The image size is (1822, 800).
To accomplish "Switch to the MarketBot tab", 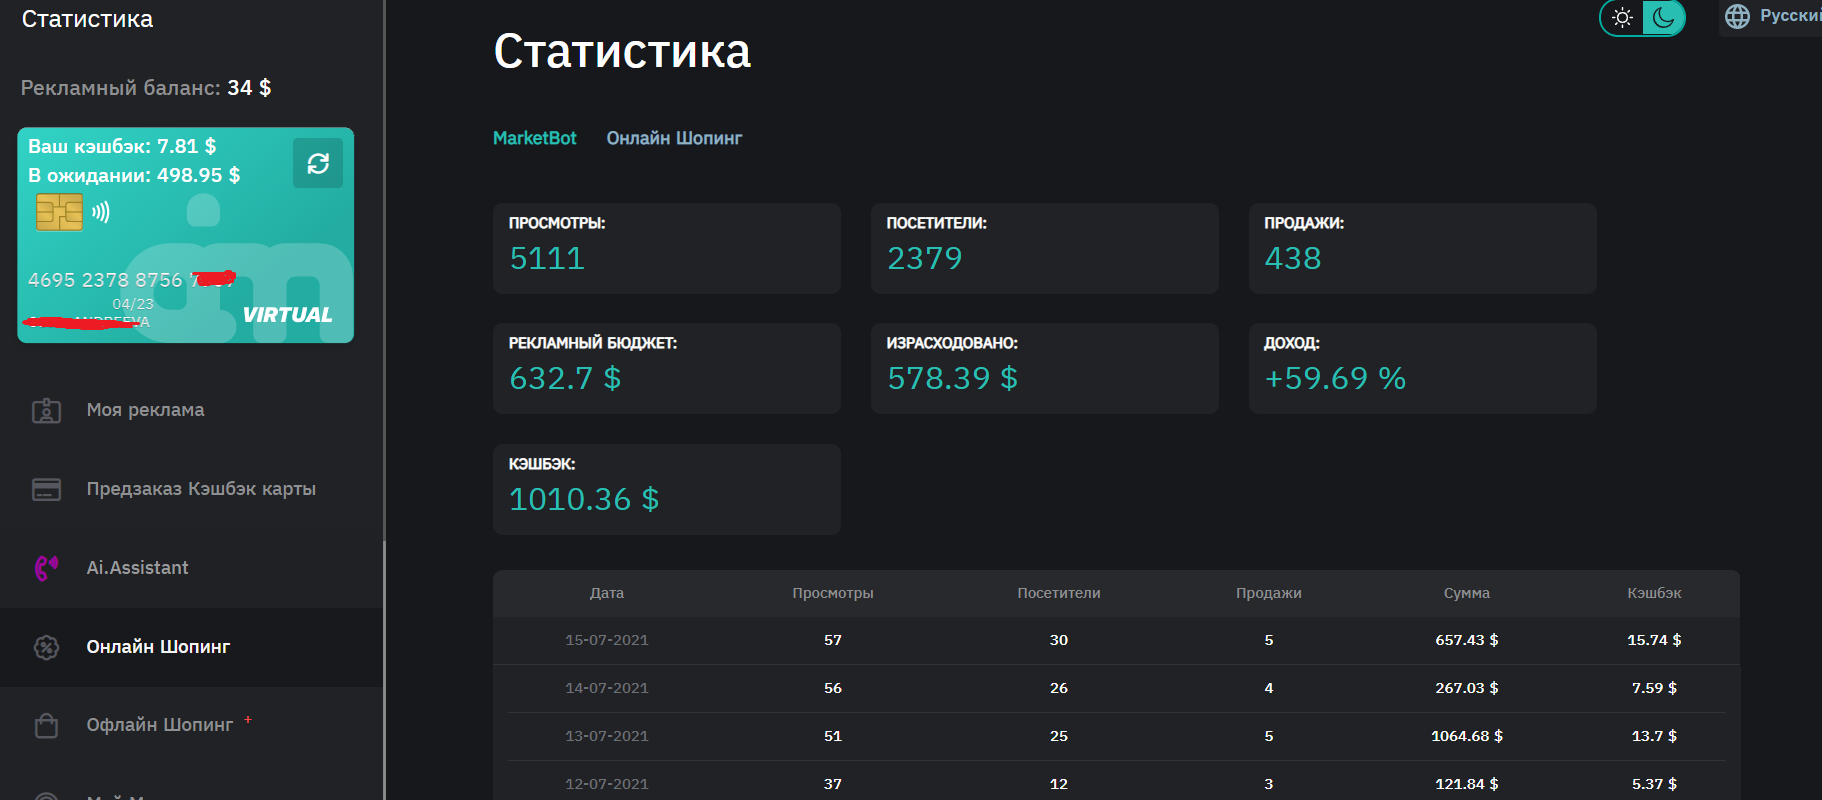I will [534, 138].
